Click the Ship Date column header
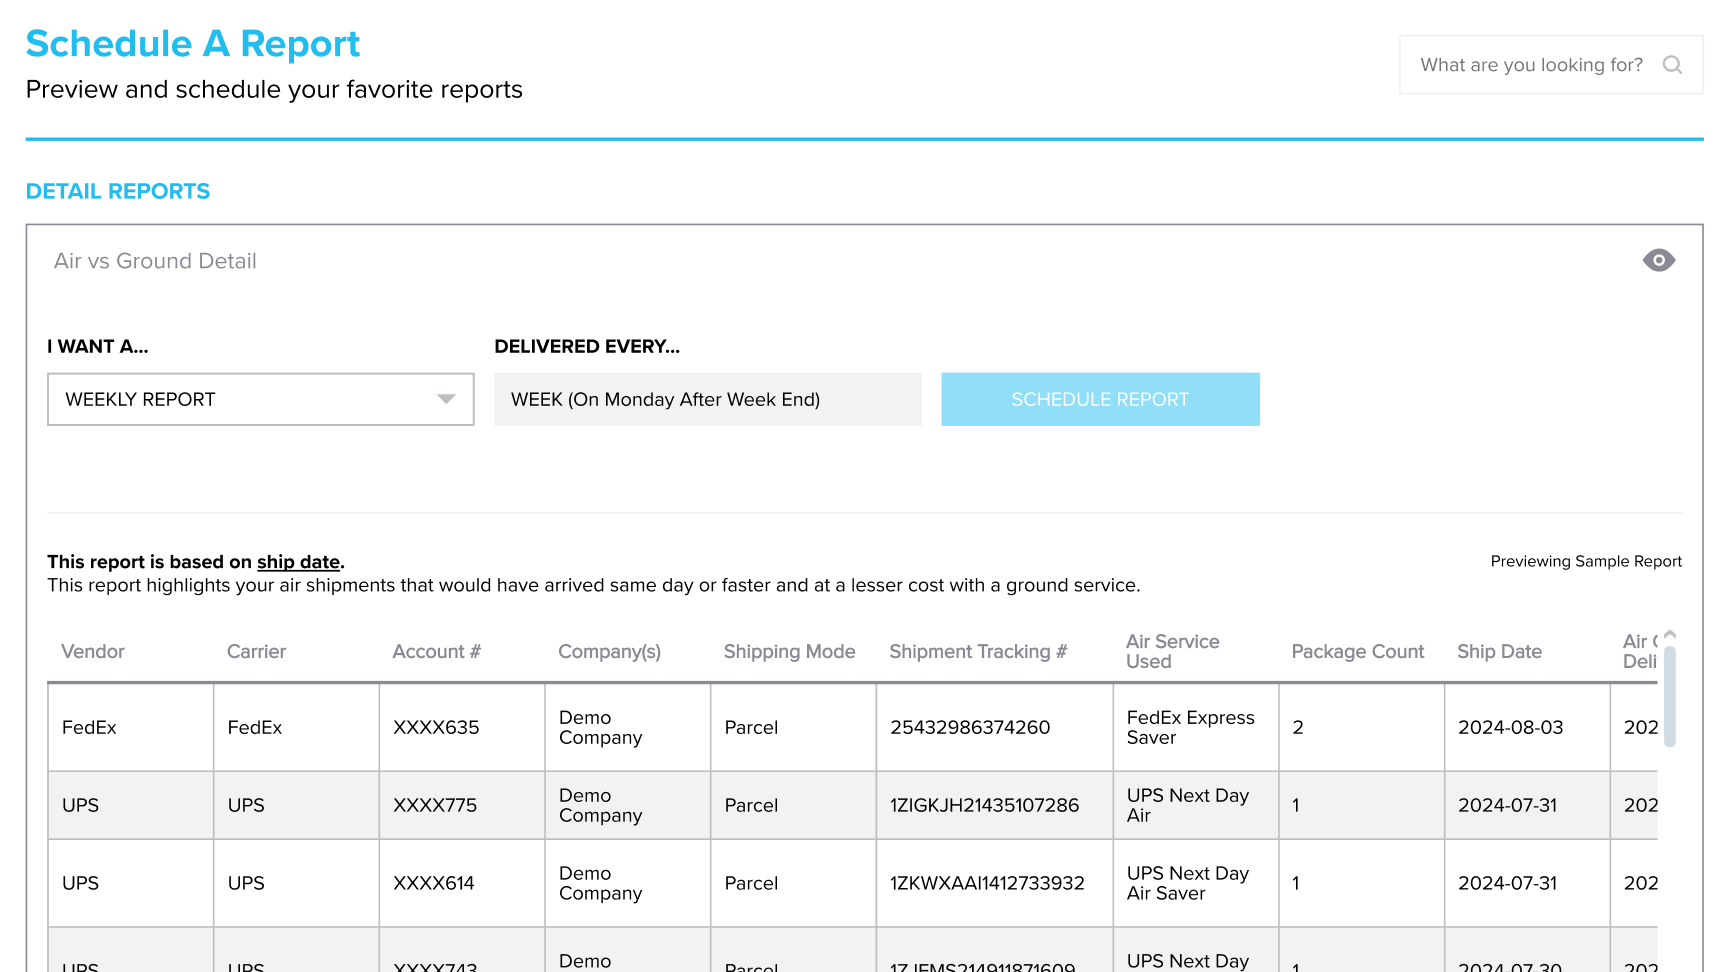The image size is (1728, 972). click(1499, 651)
